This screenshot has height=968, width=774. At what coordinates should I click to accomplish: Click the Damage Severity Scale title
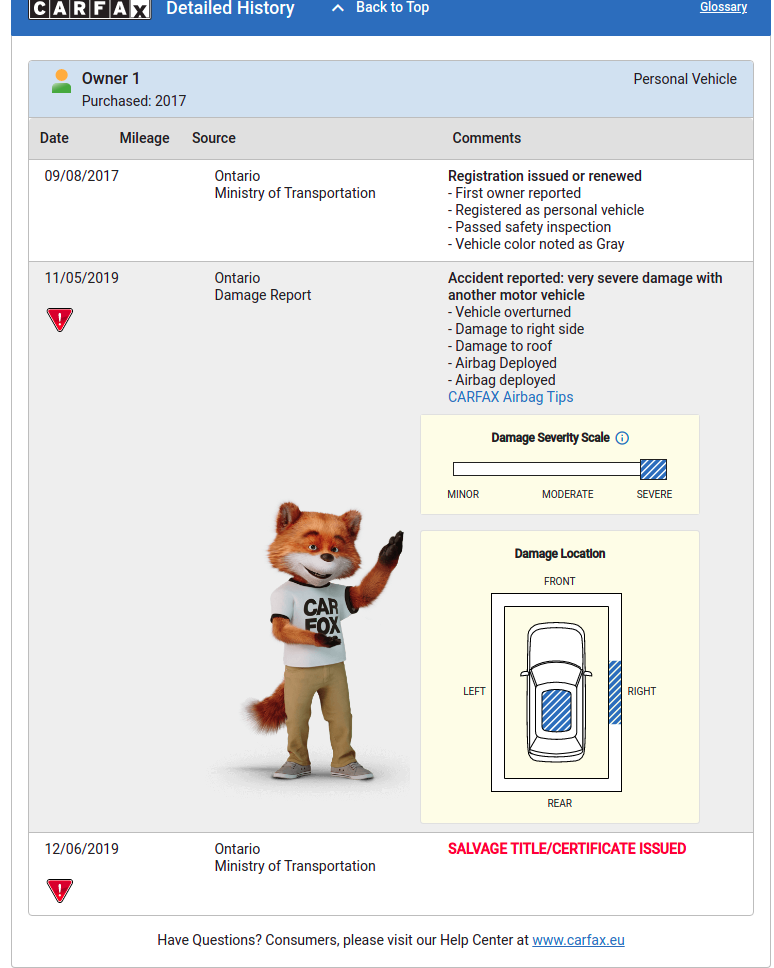[551, 438]
